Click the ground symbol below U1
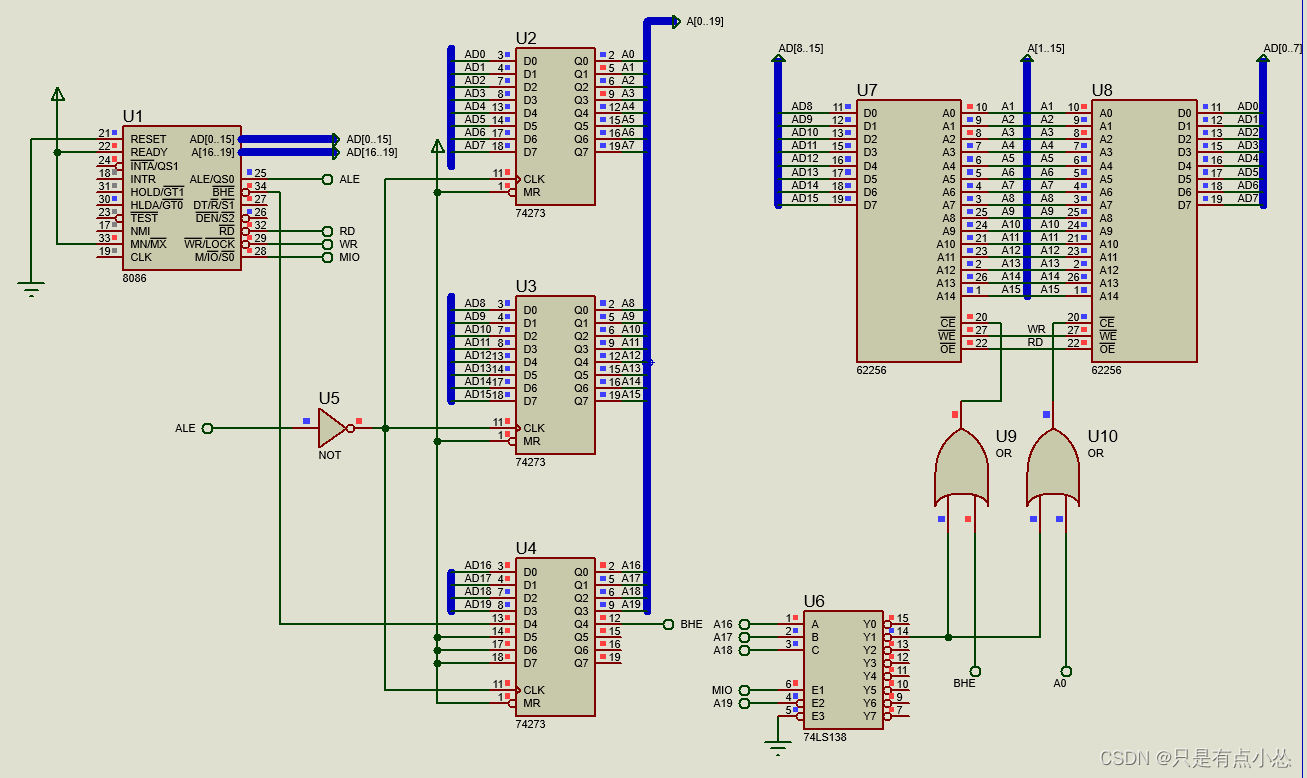The width and height of the screenshot is (1307, 778). [x=31, y=289]
